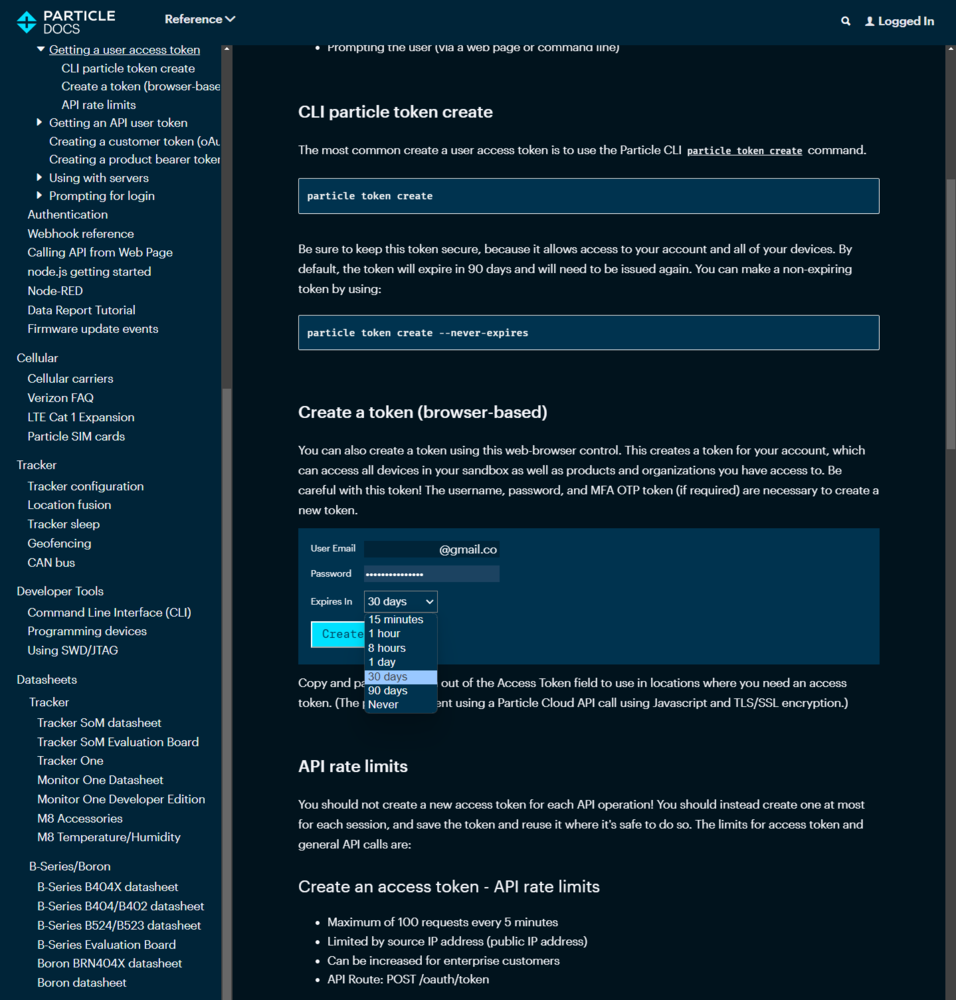Open B-Series B524/B523 datasheet
Image resolution: width=956 pixels, height=1000 pixels.
(119, 925)
